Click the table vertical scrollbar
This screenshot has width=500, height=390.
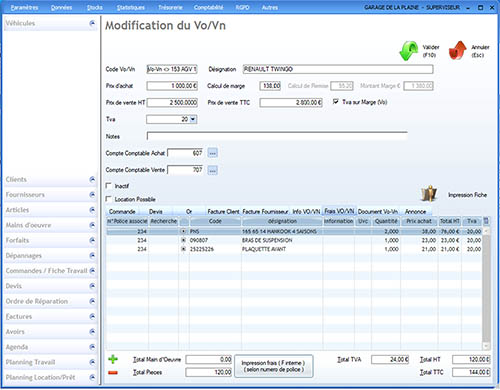coord(486,289)
